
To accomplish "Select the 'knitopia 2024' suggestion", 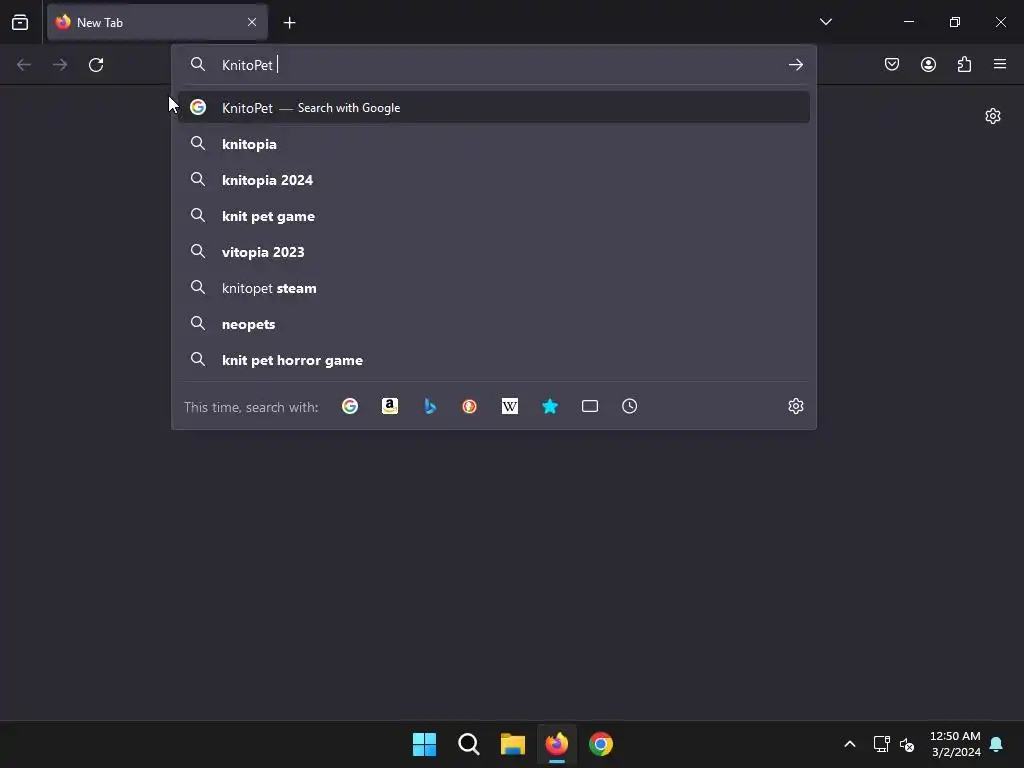I will click(x=494, y=180).
